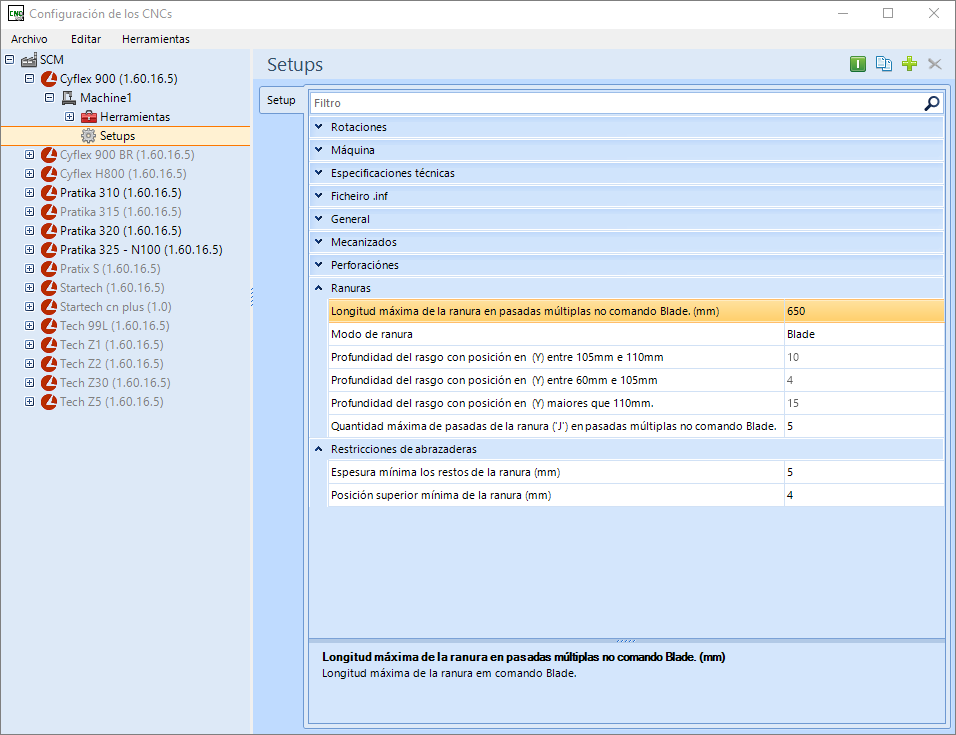This screenshot has width=956, height=735.
Task: Click the Machine1 machine icon
Action: pos(69,98)
